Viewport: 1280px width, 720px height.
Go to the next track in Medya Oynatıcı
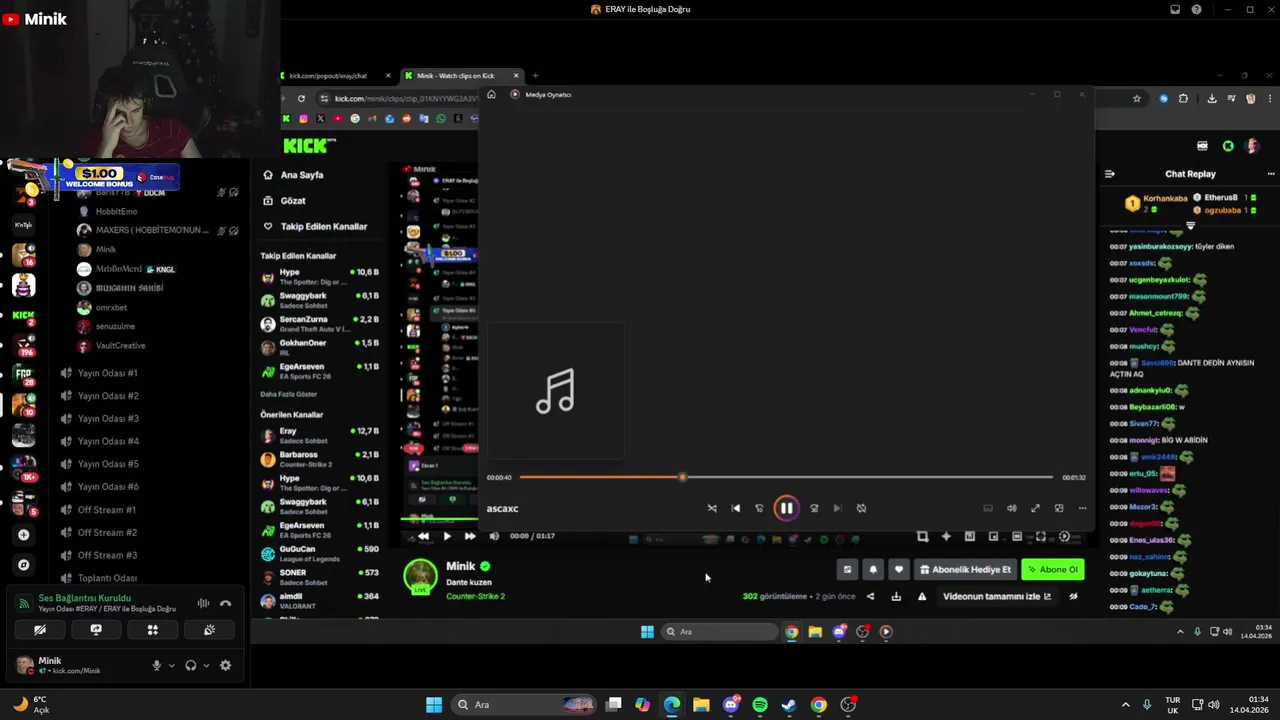837,508
